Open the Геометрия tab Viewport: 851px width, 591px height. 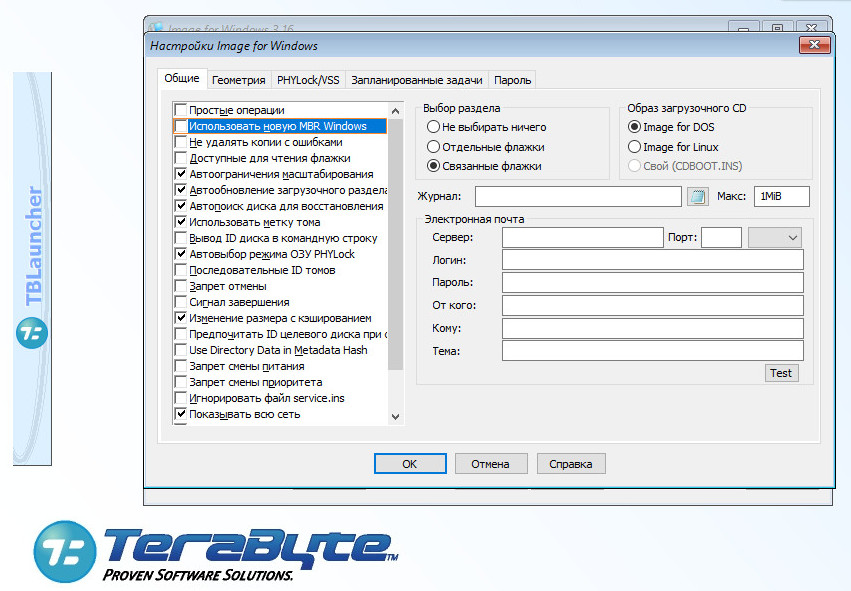pos(238,80)
